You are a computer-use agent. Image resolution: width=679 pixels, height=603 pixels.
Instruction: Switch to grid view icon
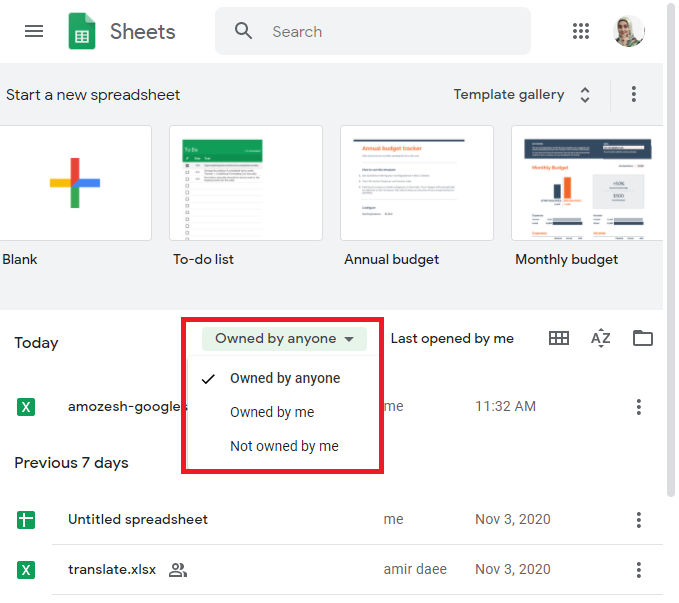click(x=559, y=338)
